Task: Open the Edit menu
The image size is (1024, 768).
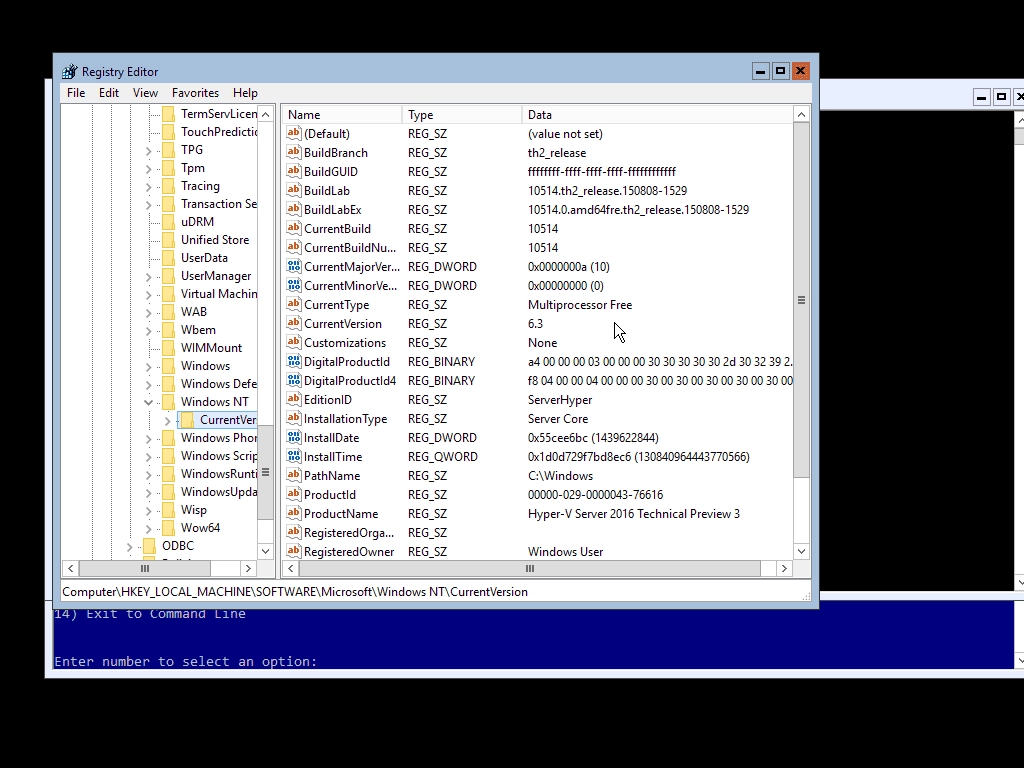Action: tap(108, 93)
